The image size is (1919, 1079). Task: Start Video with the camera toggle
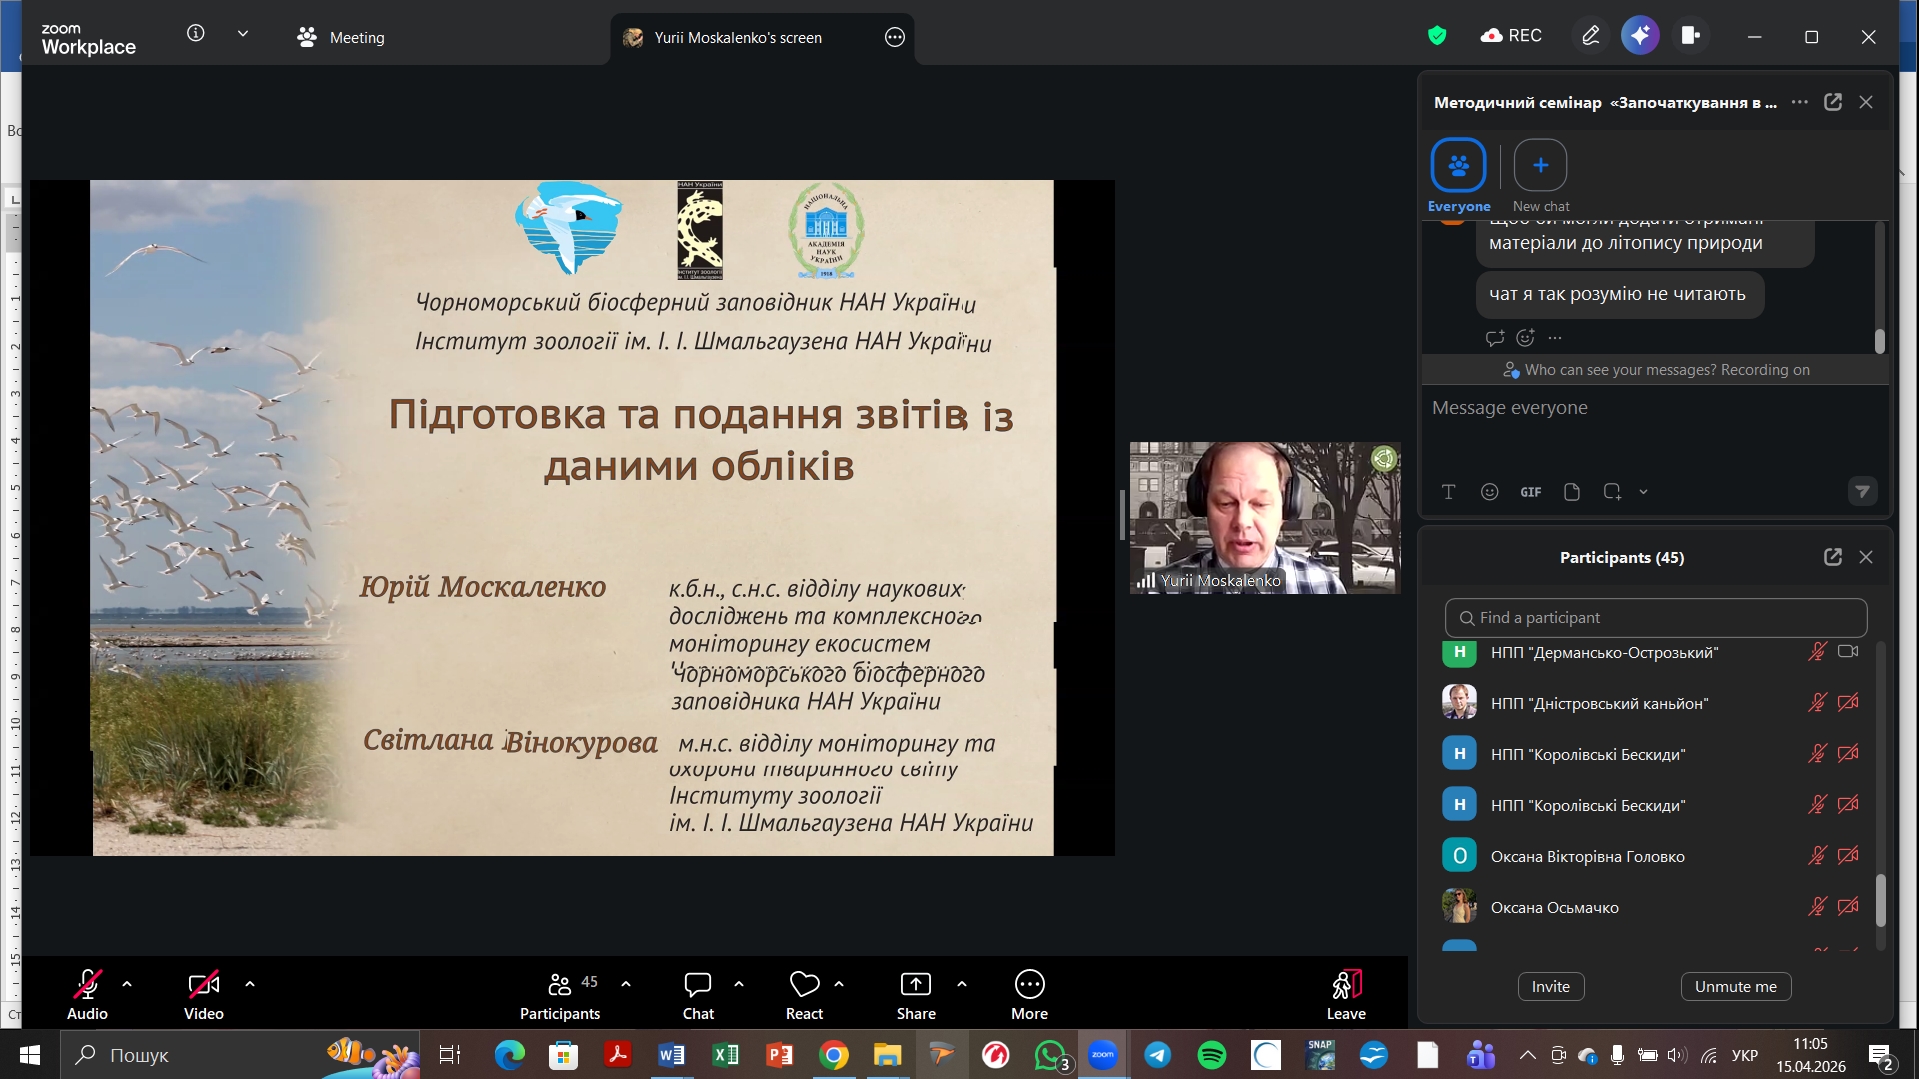203,985
